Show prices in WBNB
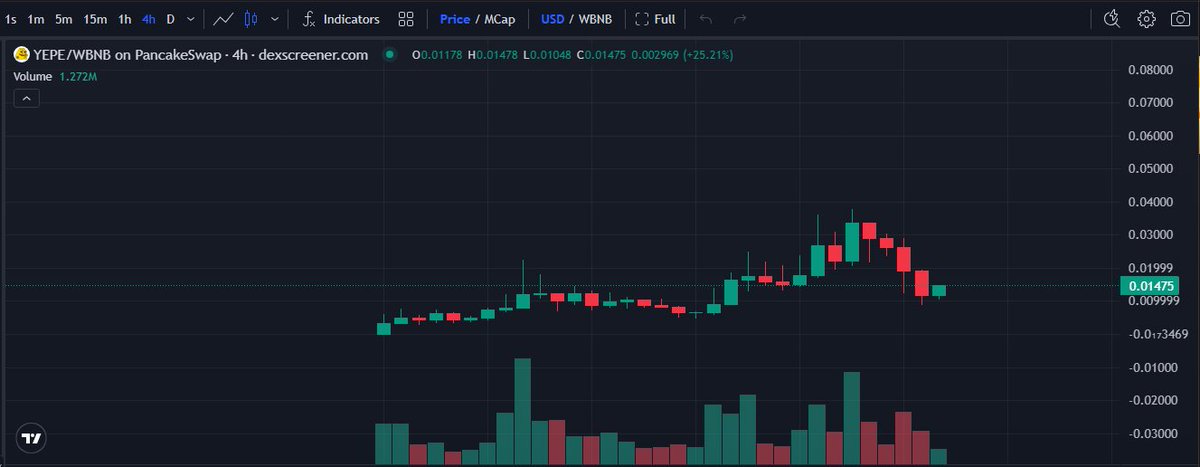Image resolution: width=1200 pixels, height=467 pixels. [596, 19]
